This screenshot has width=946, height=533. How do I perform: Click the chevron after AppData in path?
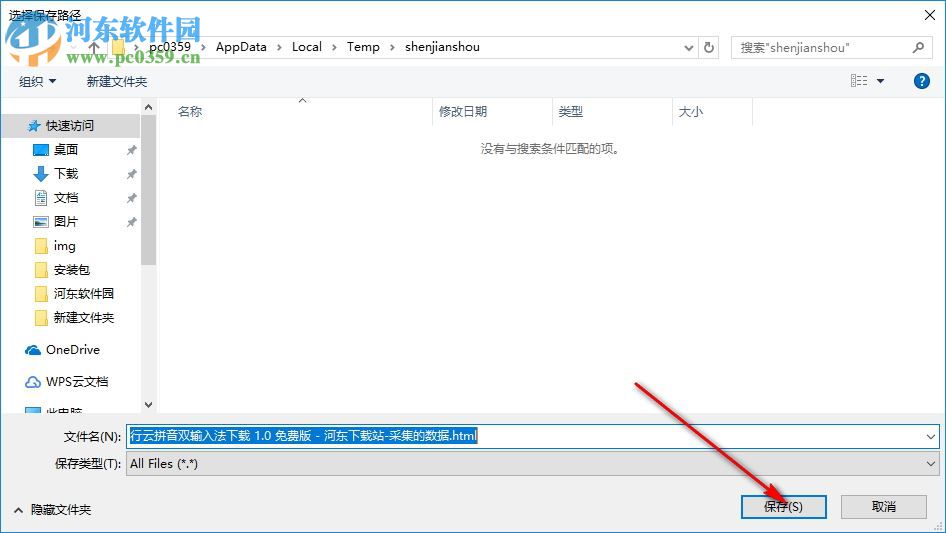click(x=279, y=48)
